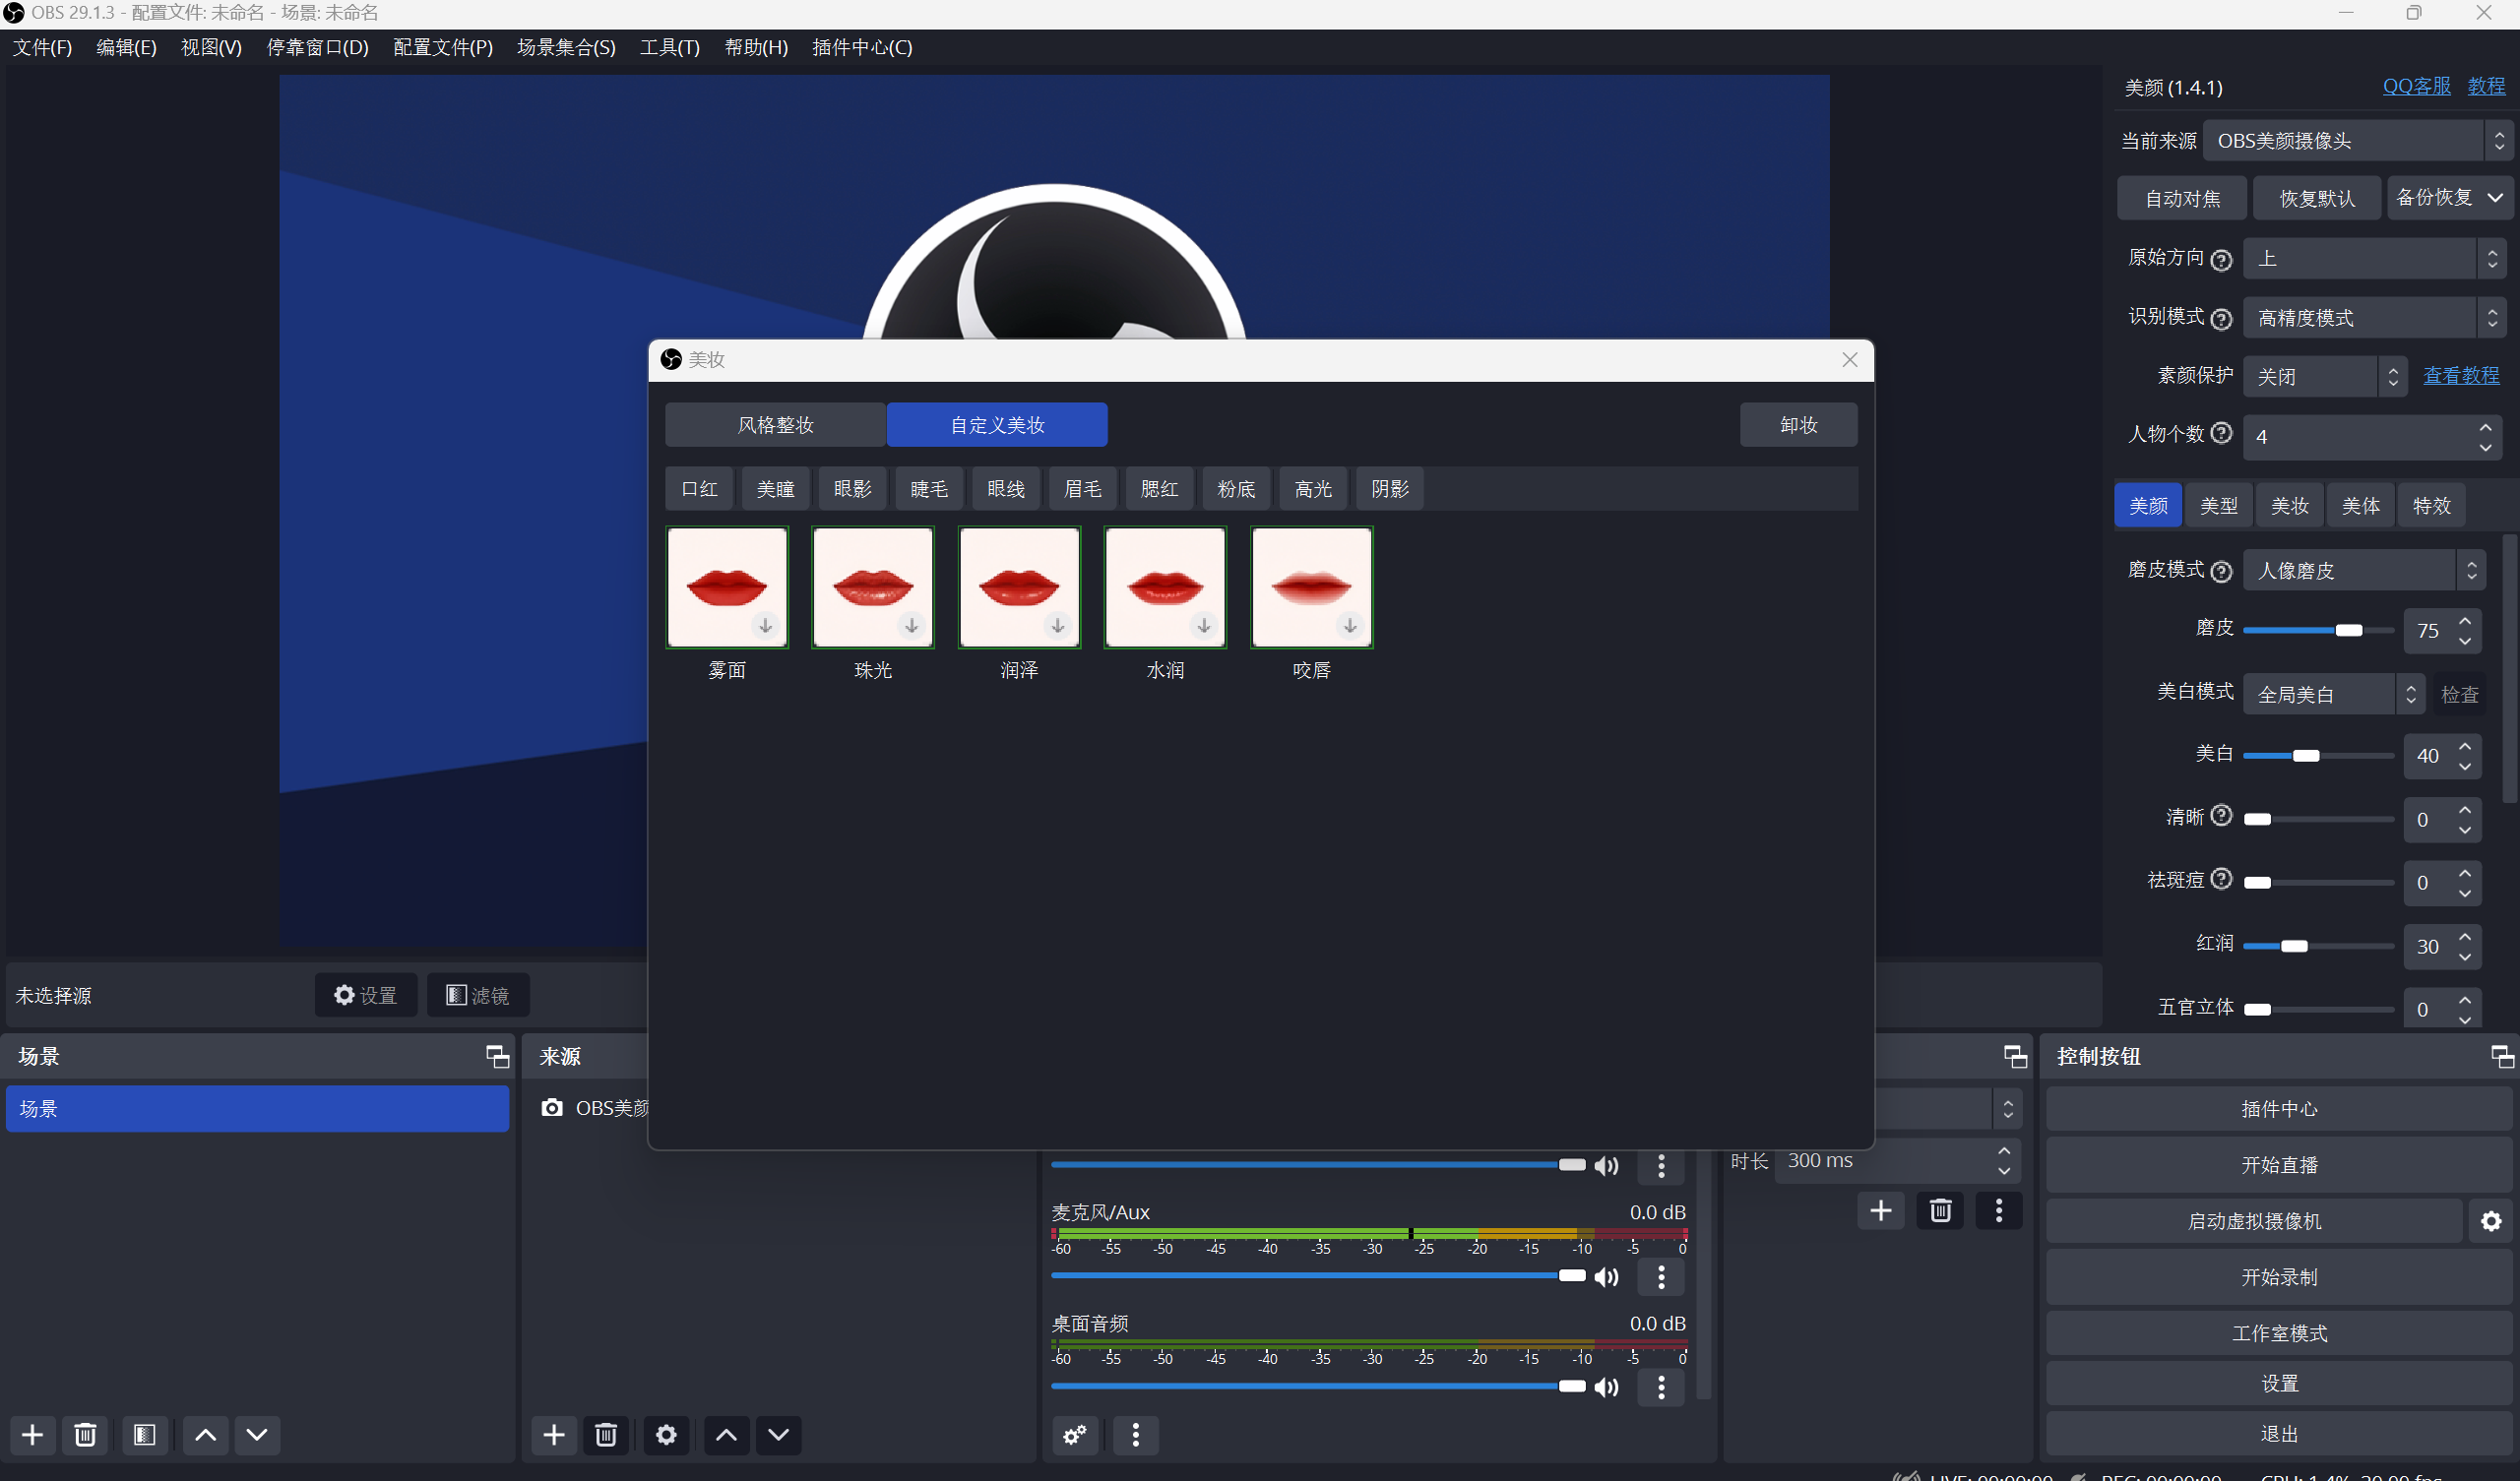
Task: Click the 磨皮 slider handle
Action: tap(2348, 630)
